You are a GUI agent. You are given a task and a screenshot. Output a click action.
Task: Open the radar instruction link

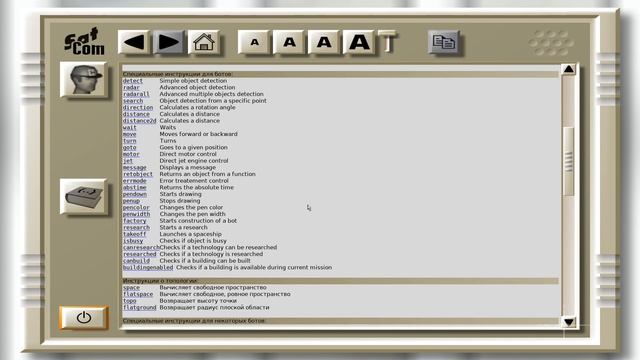(131, 87)
